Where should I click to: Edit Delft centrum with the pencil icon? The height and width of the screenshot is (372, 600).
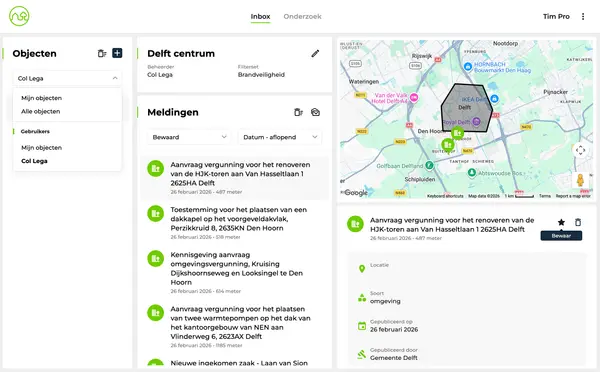point(315,54)
